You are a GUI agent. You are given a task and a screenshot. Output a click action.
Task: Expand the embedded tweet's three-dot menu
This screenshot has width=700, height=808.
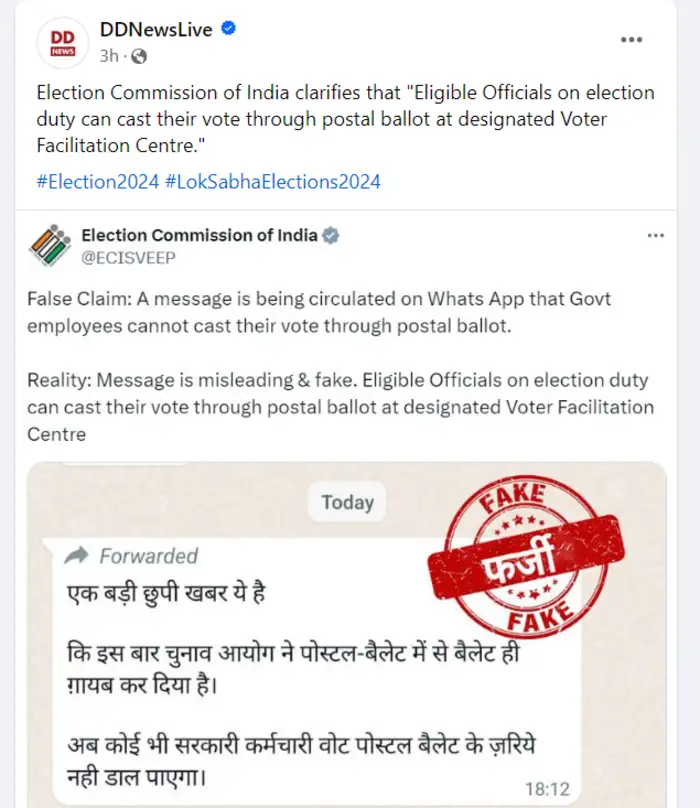click(656, 236)
